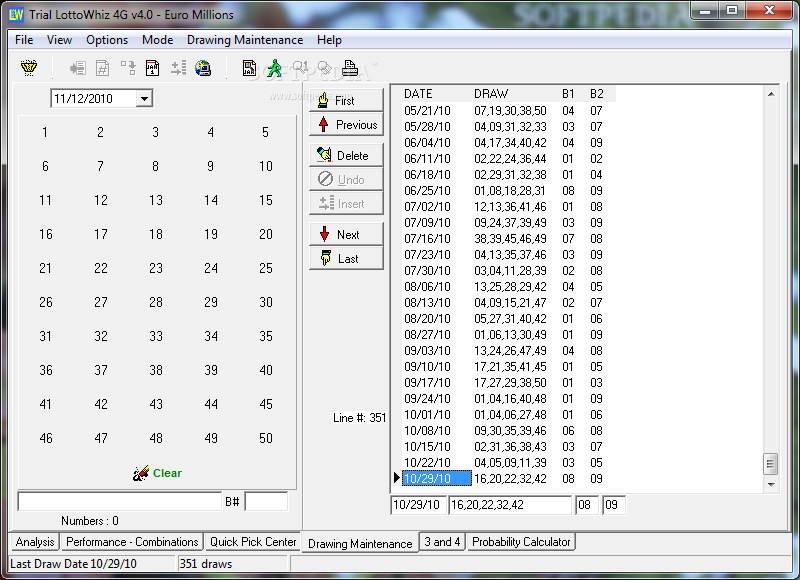This screenshot has width=800, height=580.
Task: Click the B# bonus number input field
Action: coord(266,501)
